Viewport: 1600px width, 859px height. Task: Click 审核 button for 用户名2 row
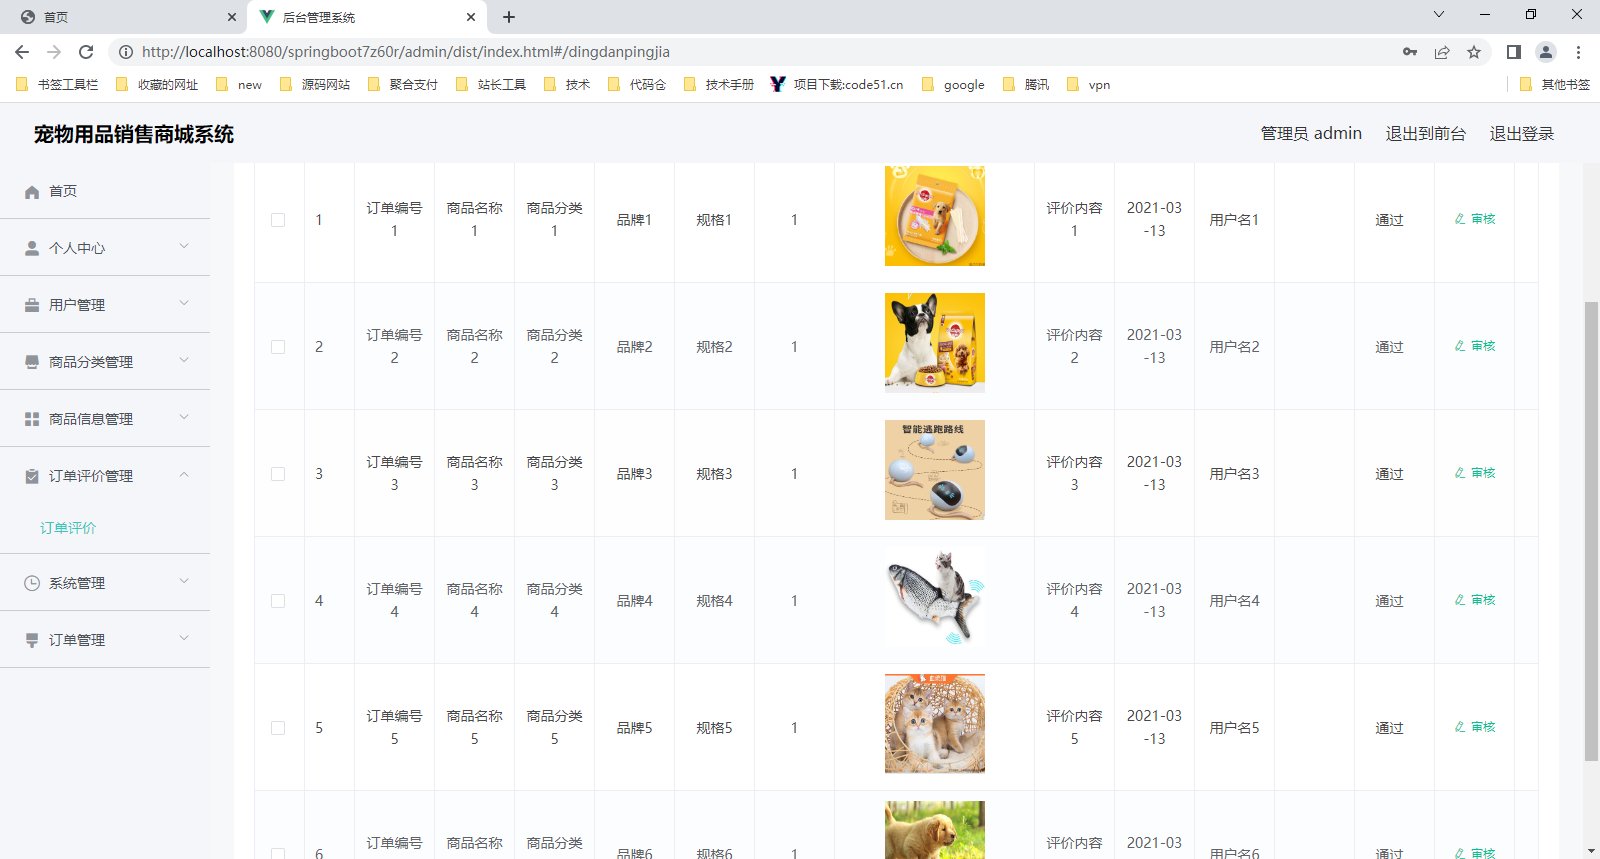point(1475,346)
